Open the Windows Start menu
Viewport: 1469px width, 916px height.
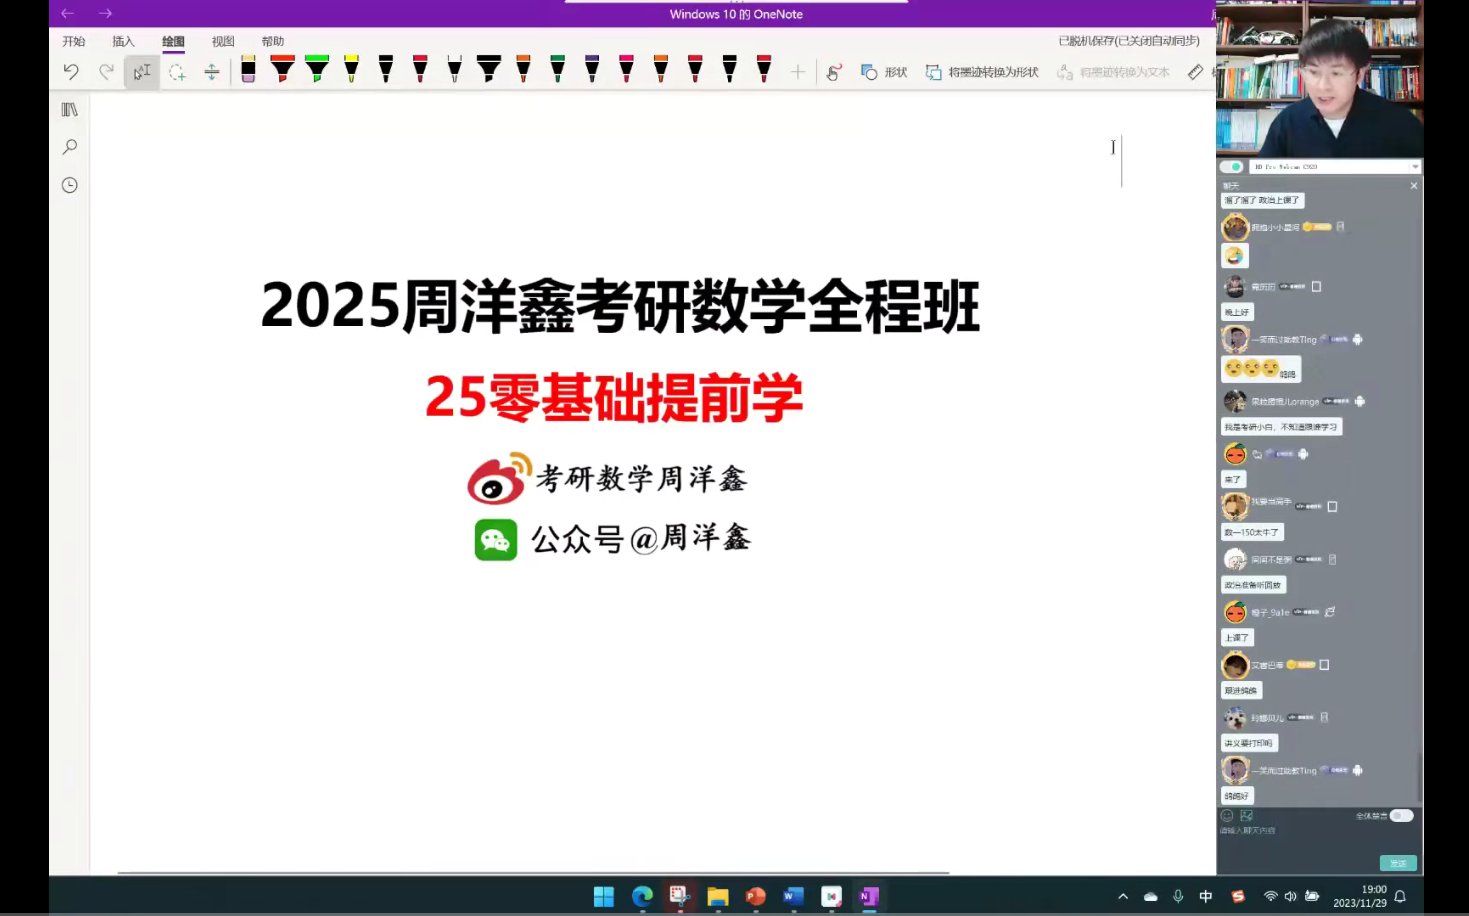tap(604, 897)
